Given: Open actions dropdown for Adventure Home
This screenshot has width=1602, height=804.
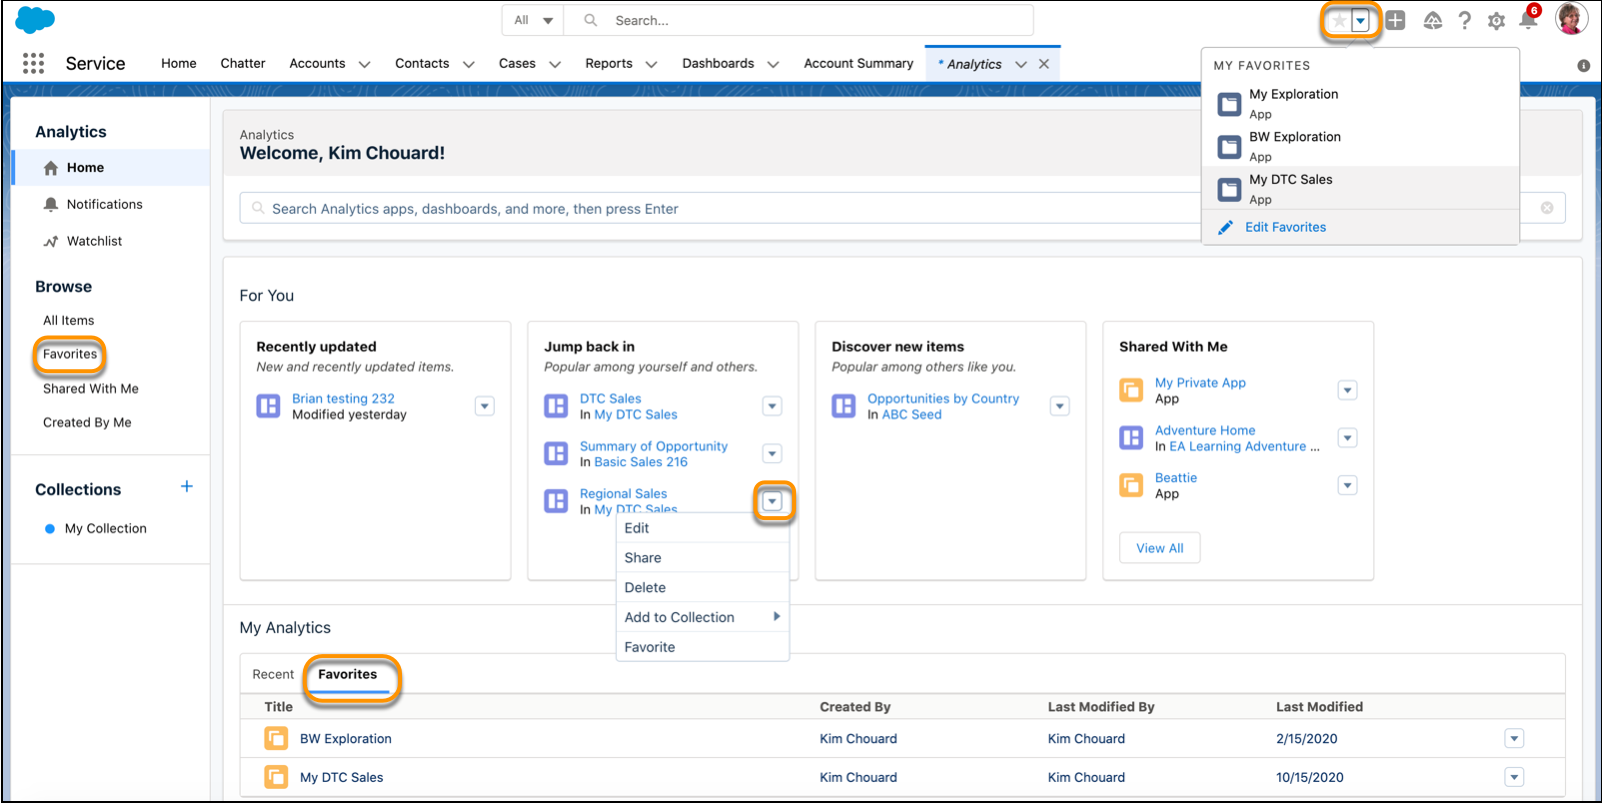Looking at the screenshot, I should click(1348, 438).
